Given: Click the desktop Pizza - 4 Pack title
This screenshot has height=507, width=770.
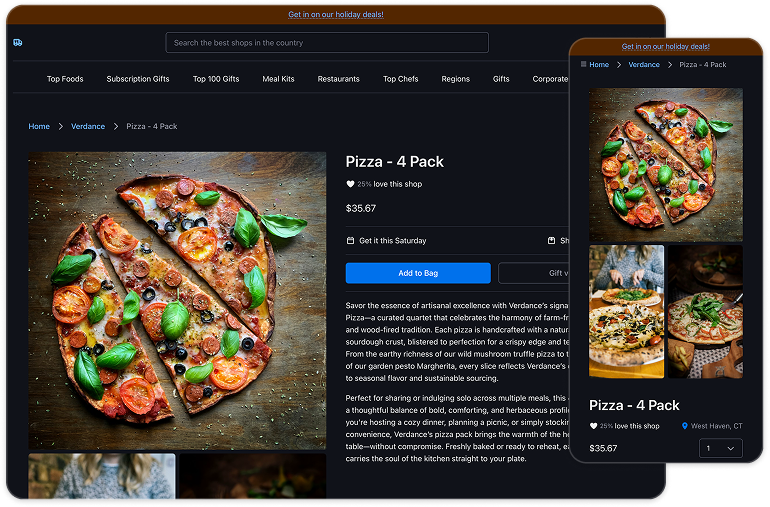Looking at the screenshot, I should coord(394,162).
